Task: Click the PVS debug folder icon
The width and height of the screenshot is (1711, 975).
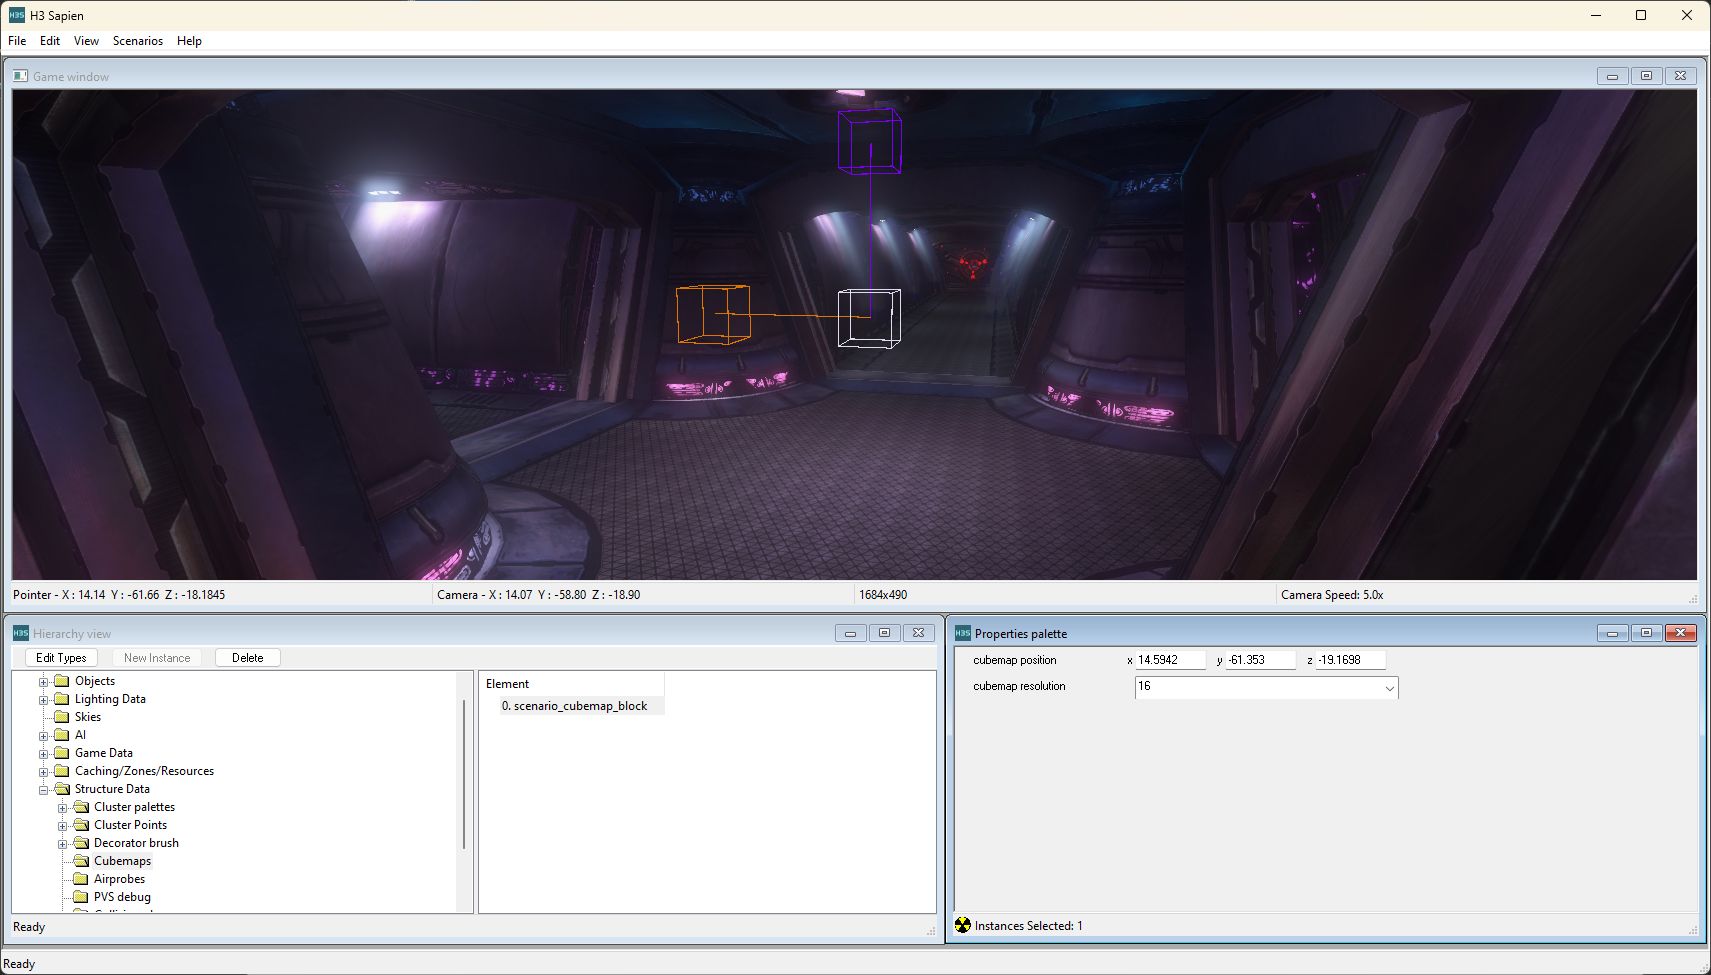Action: coord(81,897)
